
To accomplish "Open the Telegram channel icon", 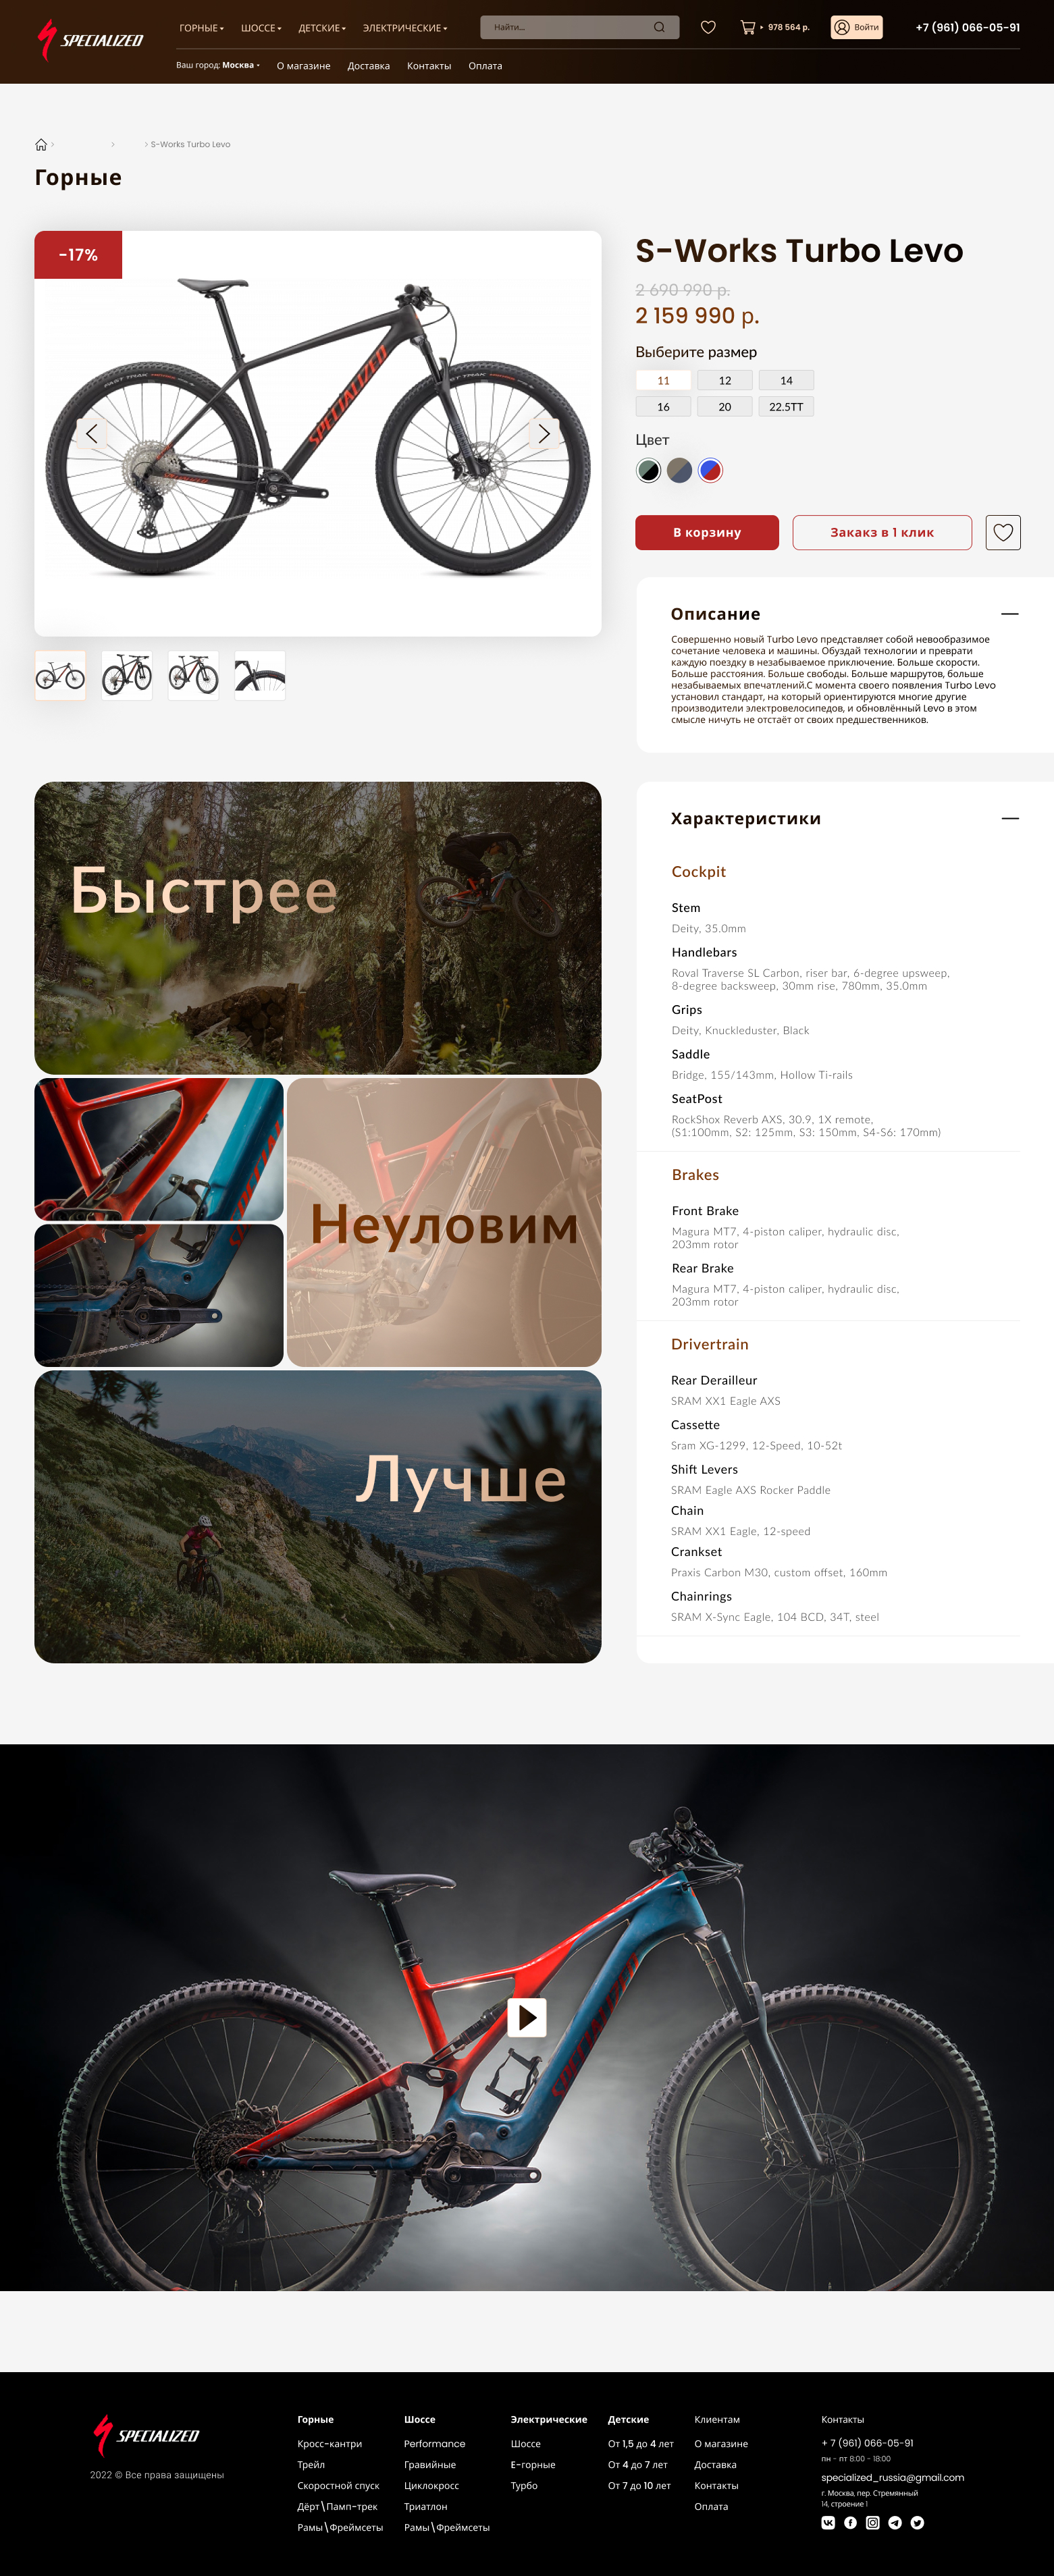I will tap(895, 2522).
